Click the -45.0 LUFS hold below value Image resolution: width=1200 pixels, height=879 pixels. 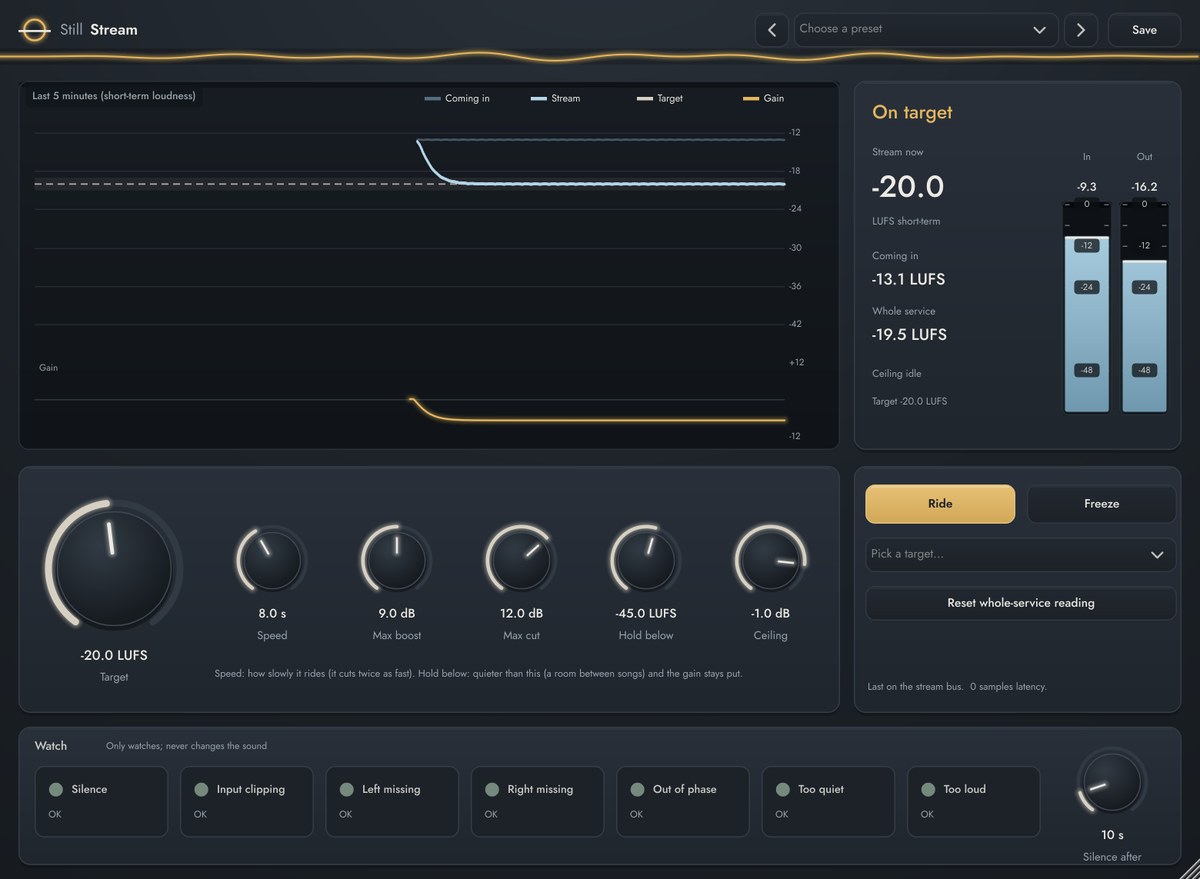tap(646, 613)
